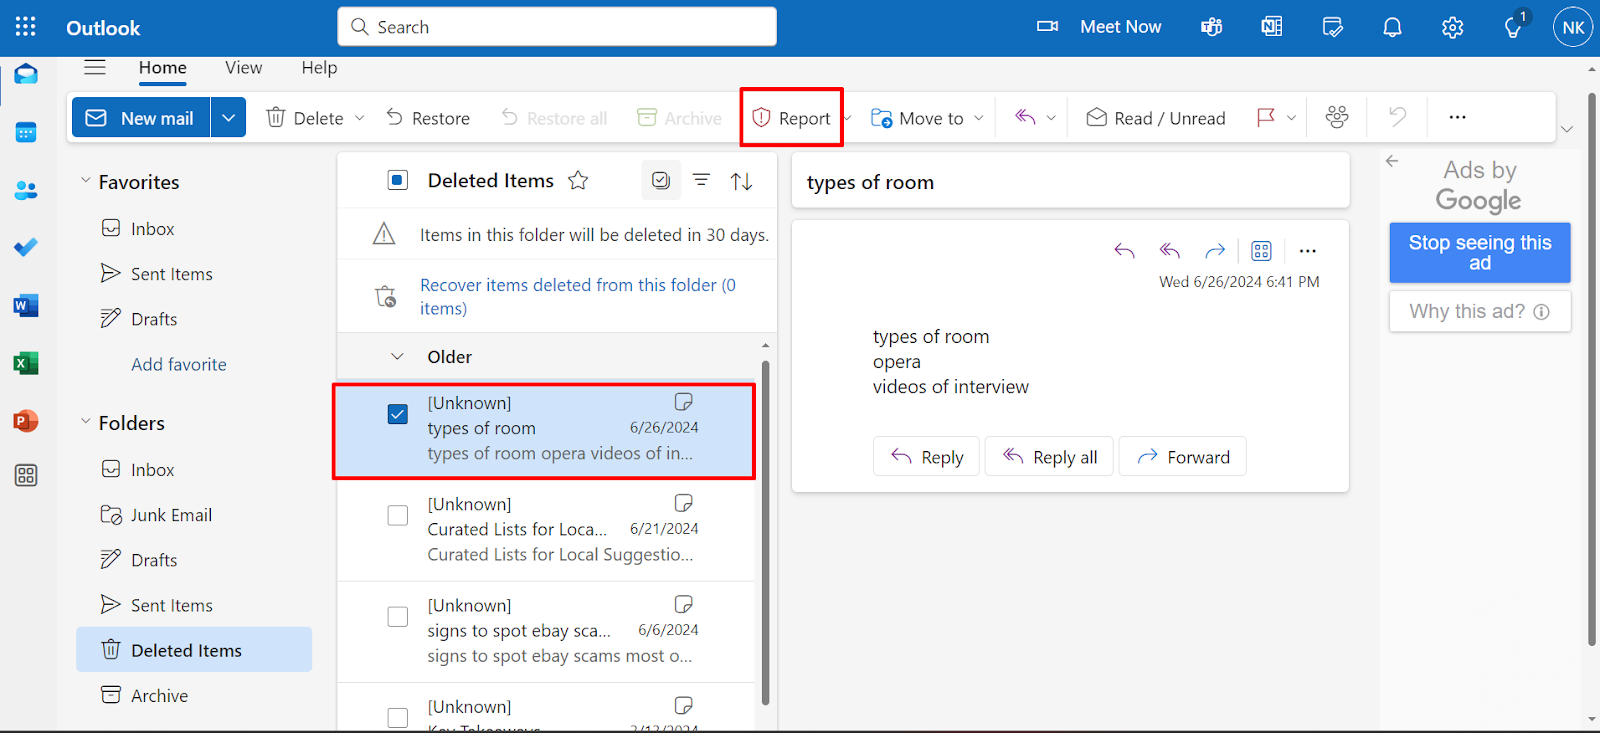Collapse the Favorites section

tap(85, 181)
